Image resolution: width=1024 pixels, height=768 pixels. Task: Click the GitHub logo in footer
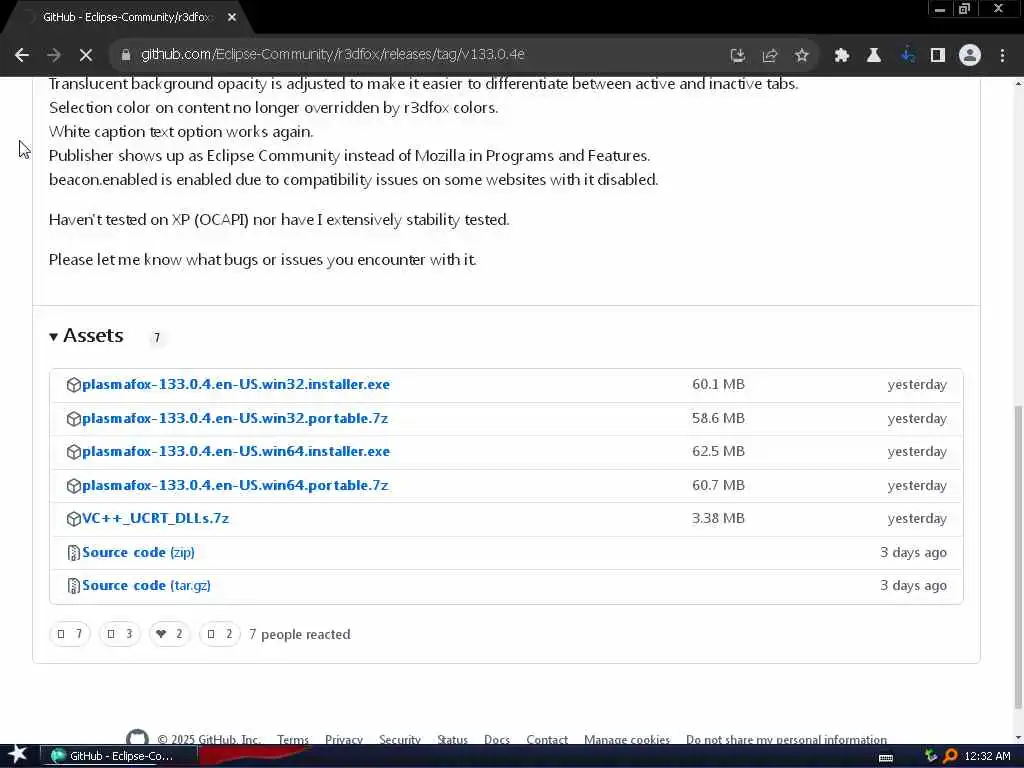coord(137,738)
